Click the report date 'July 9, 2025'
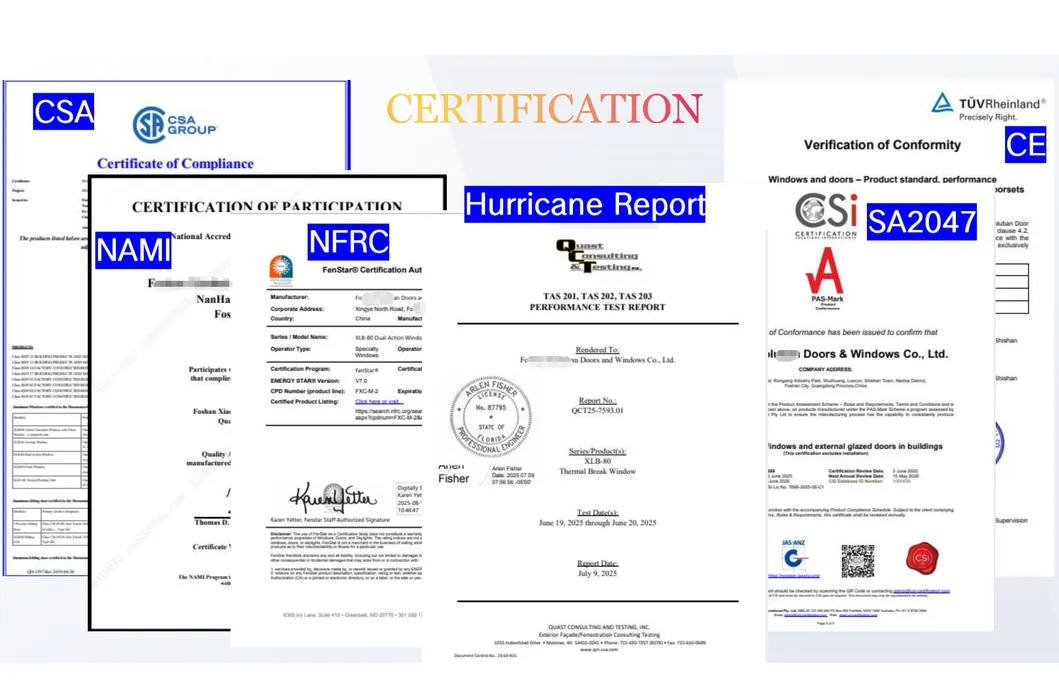 point(598,573)
